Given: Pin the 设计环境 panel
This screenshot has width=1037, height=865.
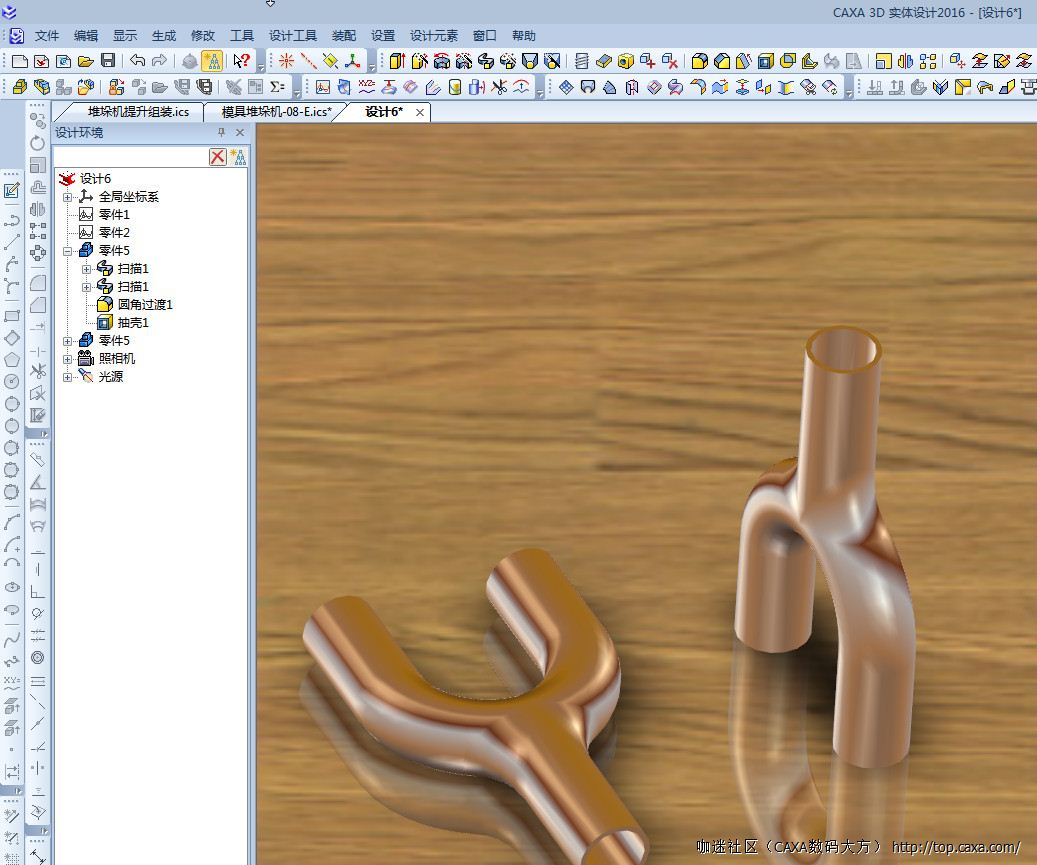Looking at the screenshot, I should [x=222, y=132].
